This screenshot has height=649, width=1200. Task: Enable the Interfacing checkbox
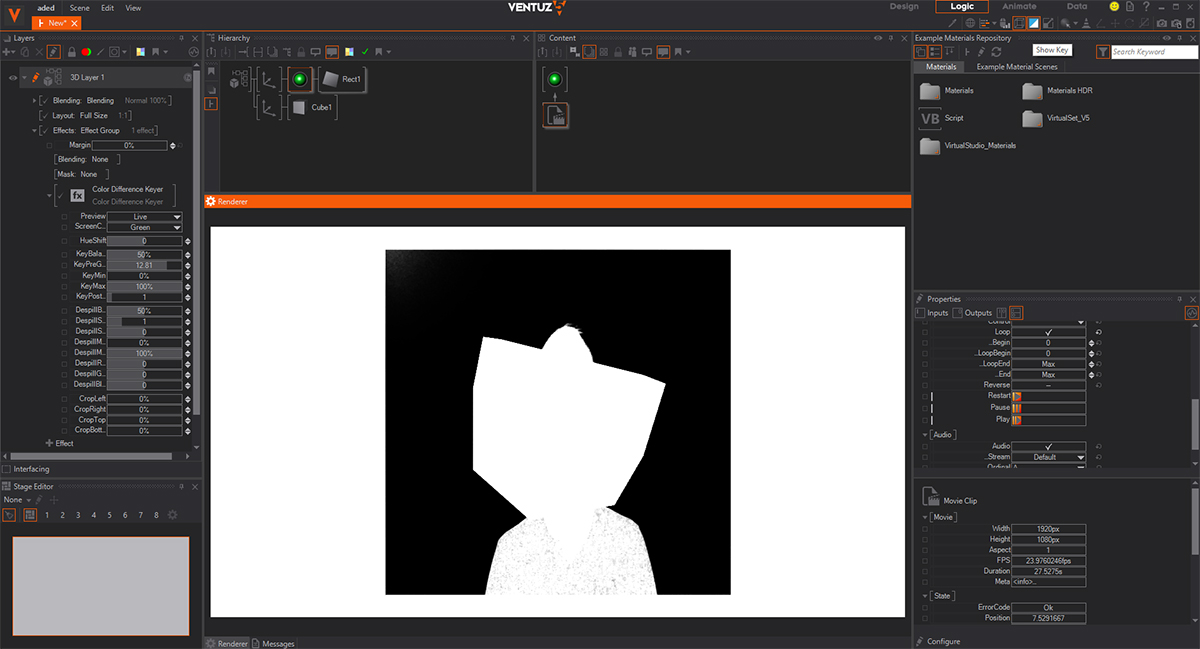[8, 469]
